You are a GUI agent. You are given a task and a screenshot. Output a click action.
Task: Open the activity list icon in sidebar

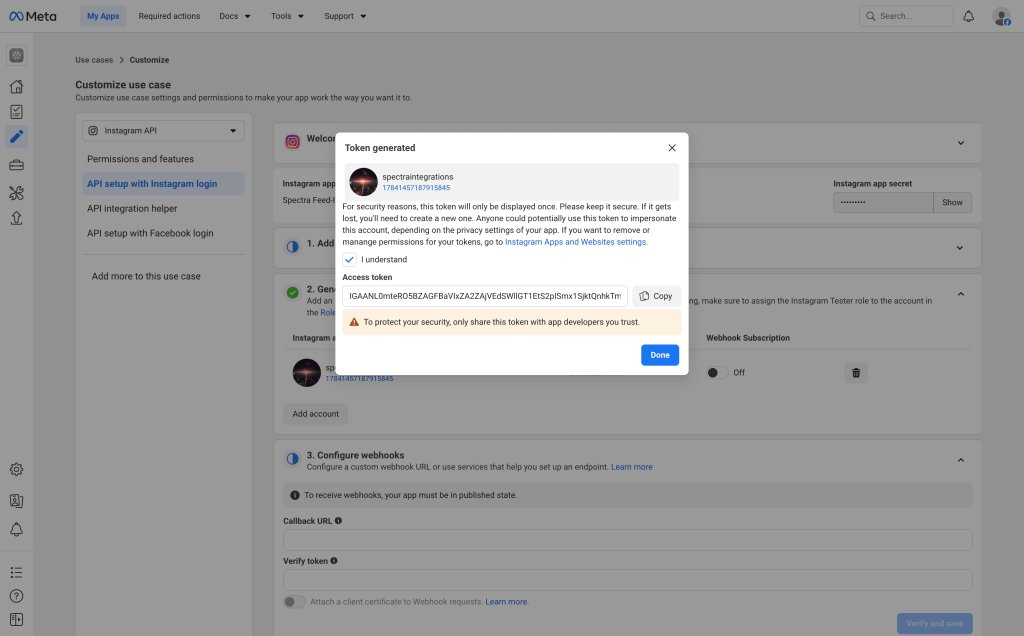[x=16, y=573]
